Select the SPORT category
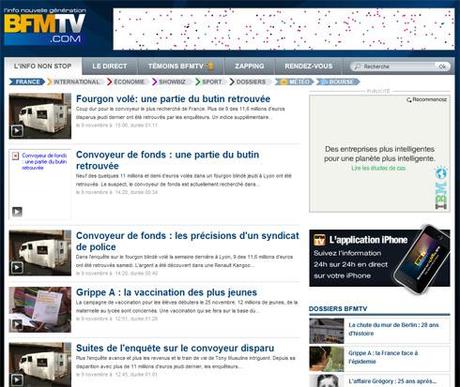Viewport: 460px width, 387px height. tap(211, 82)
